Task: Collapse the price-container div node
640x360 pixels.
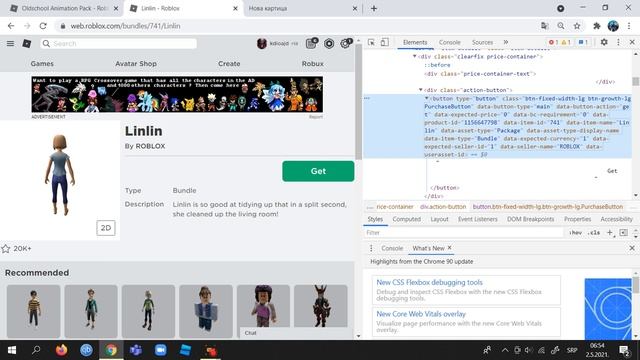Action: pos(414,56)
